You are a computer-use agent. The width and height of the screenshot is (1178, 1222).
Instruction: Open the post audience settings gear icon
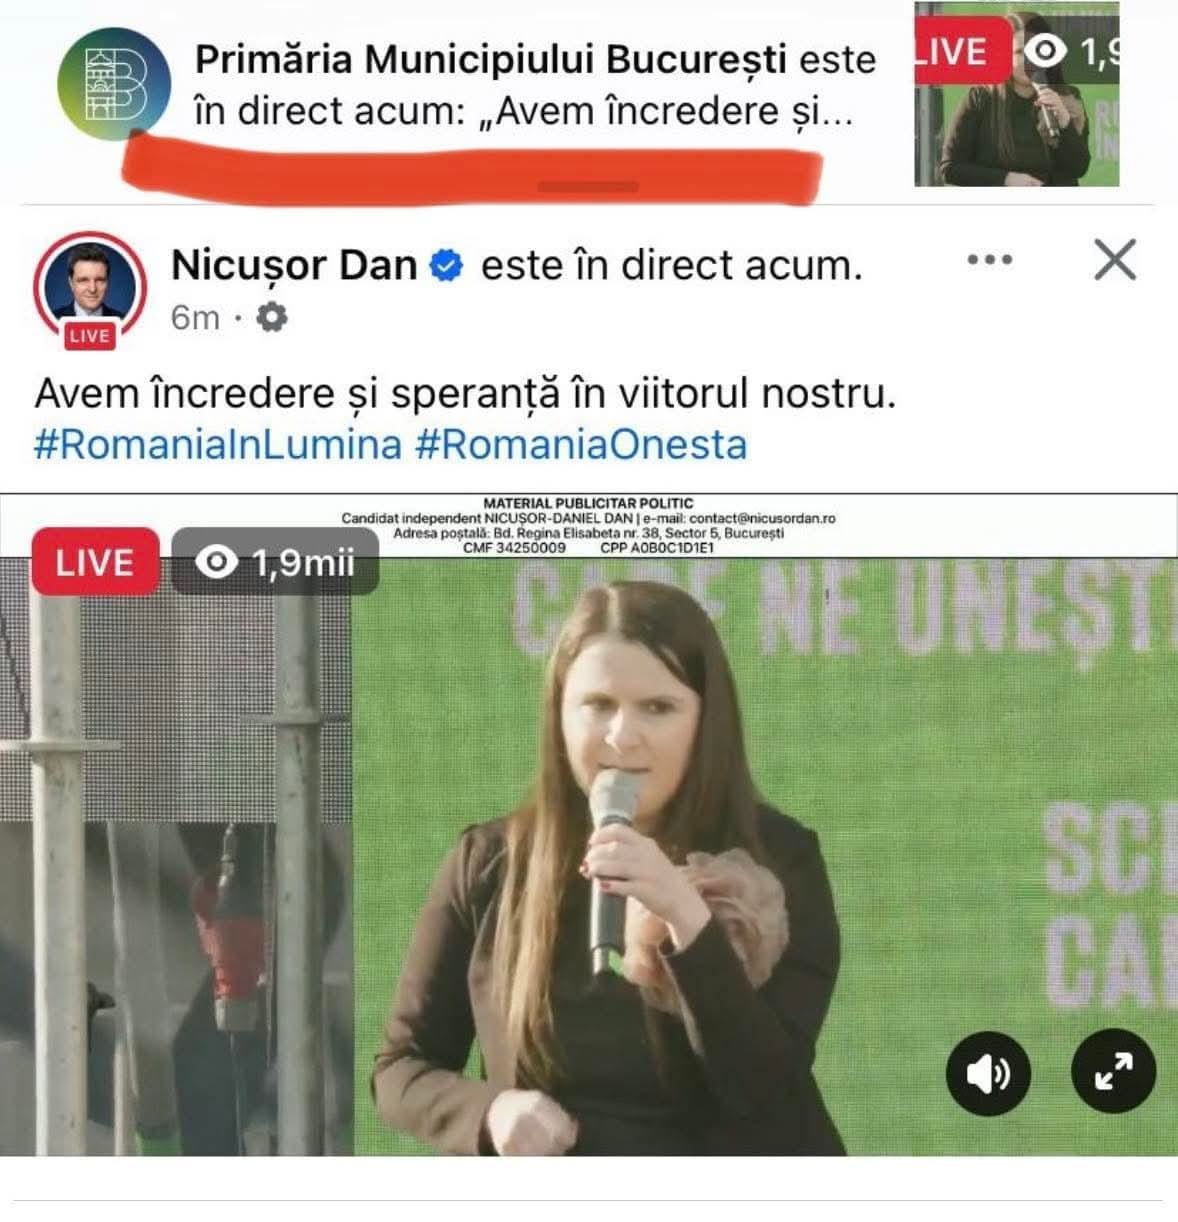[272, 317]
